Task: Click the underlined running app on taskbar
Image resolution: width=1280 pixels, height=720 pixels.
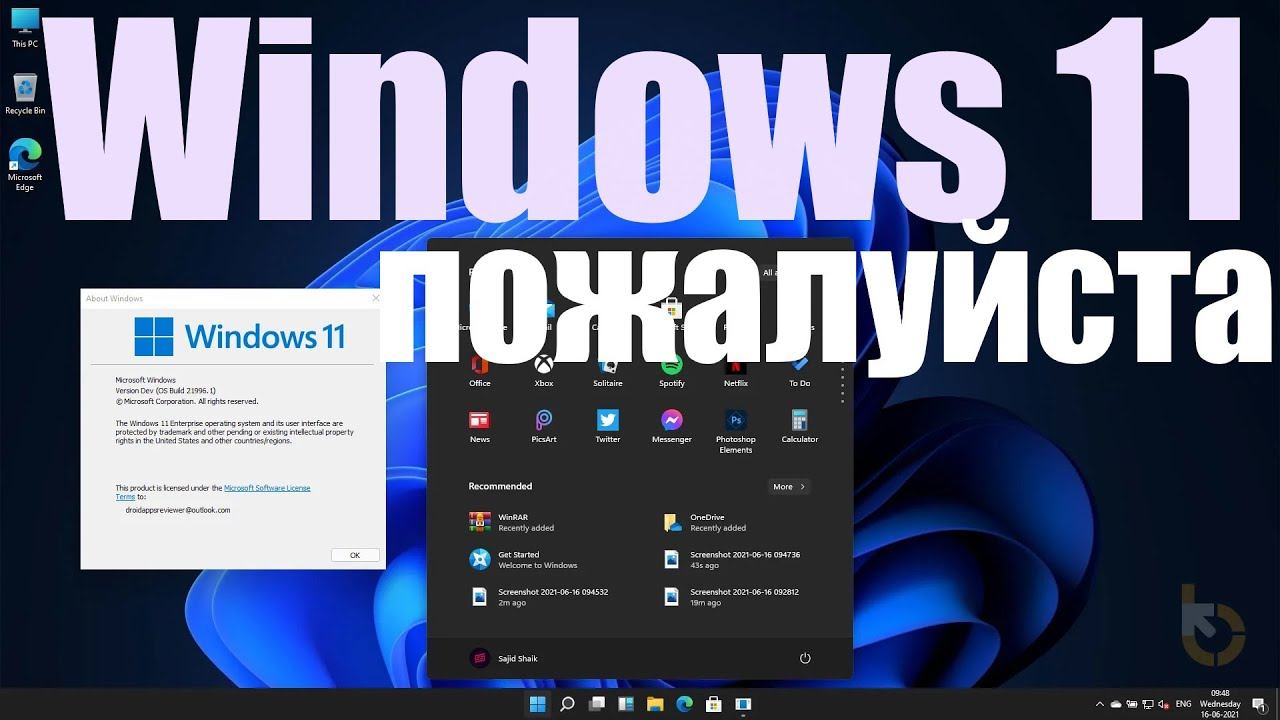Action: [x=743, y=704]
